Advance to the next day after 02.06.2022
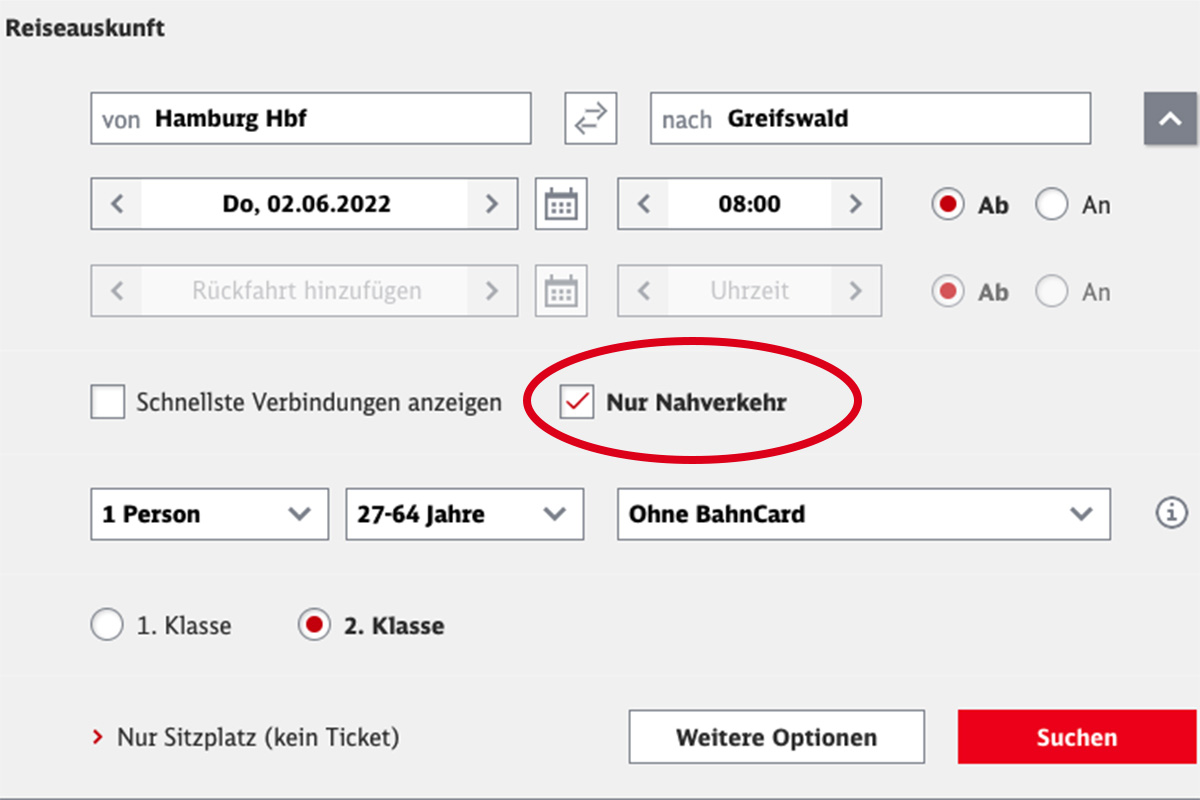 [x=491, y=204]
